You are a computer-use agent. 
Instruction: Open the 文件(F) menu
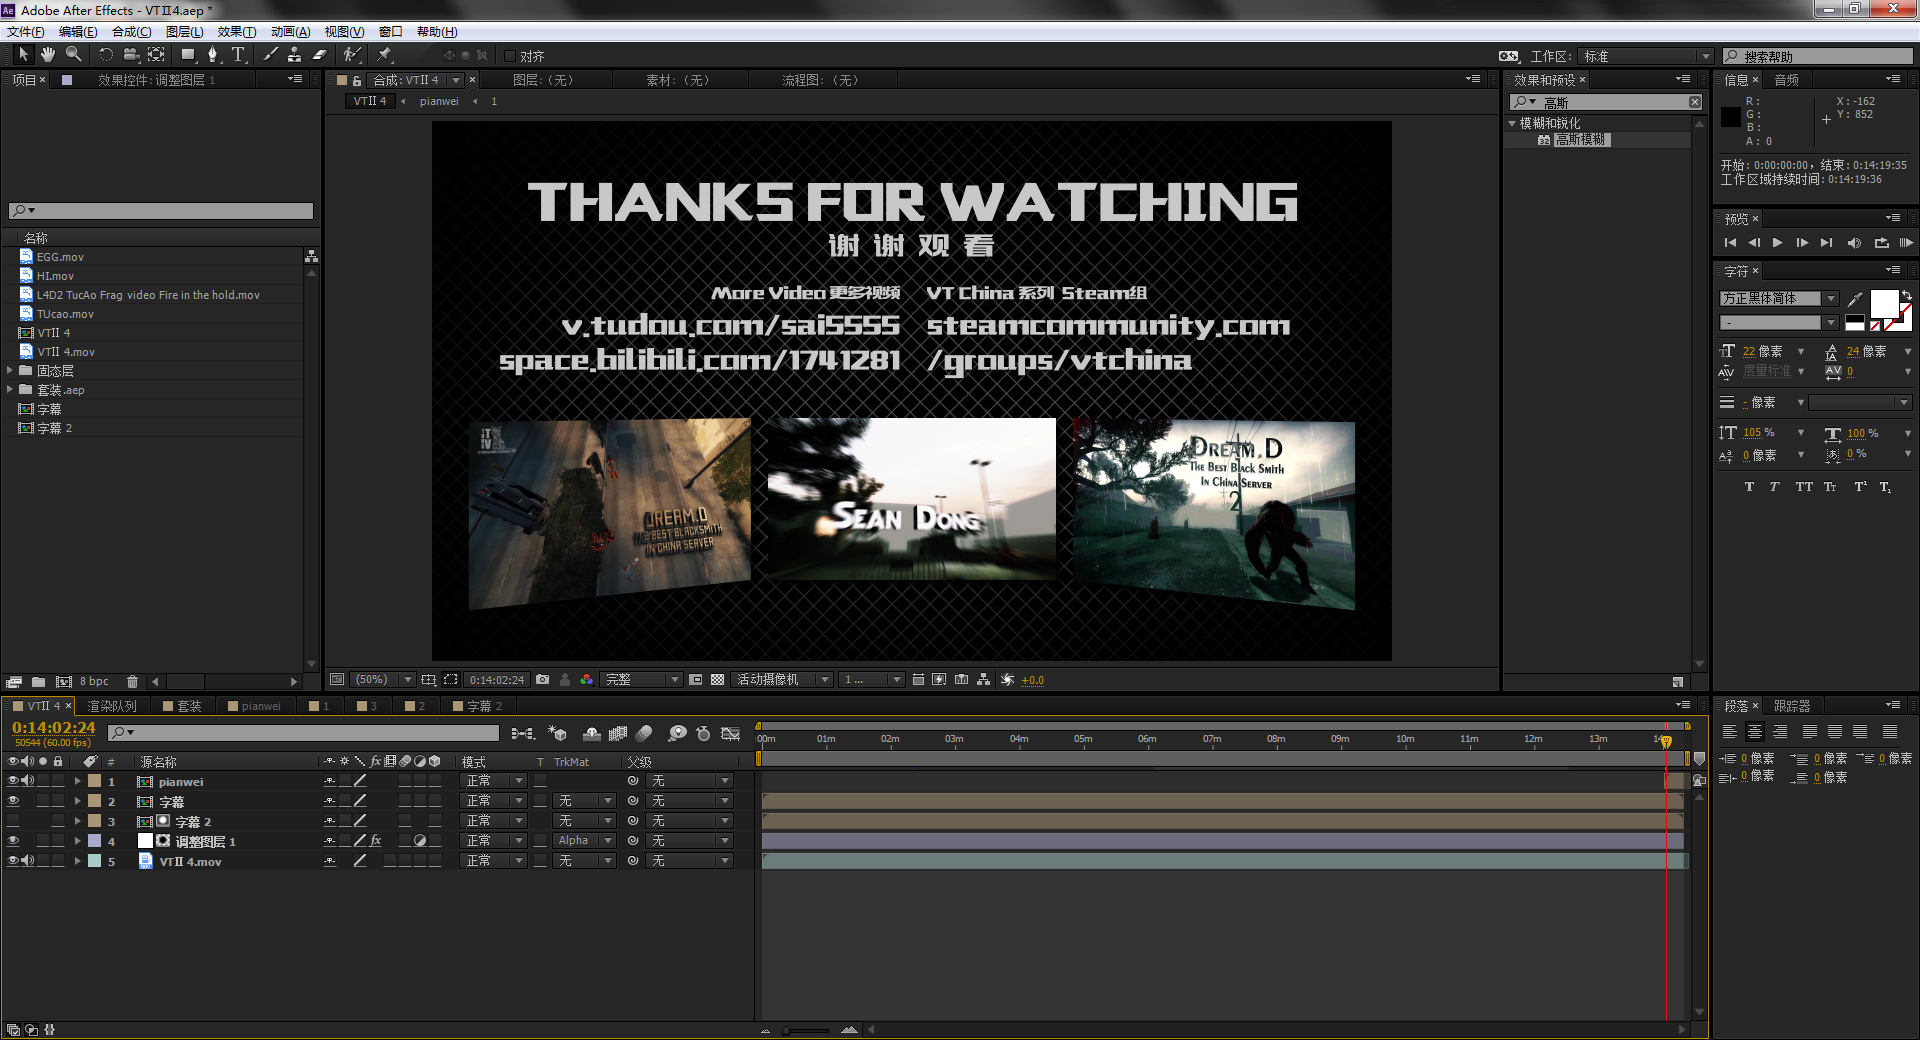pyautogui.click(x=25, y=32)
